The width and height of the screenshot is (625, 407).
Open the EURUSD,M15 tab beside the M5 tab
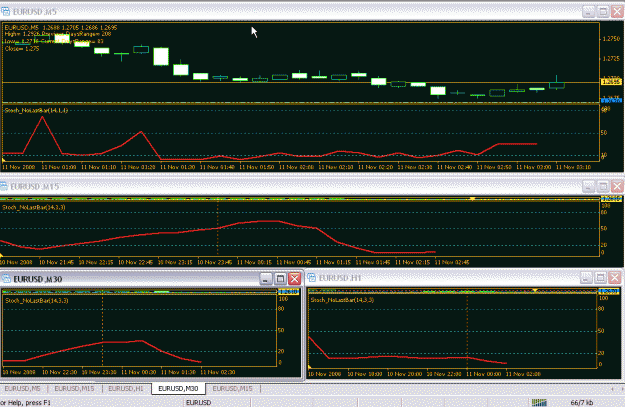[75, 388]
